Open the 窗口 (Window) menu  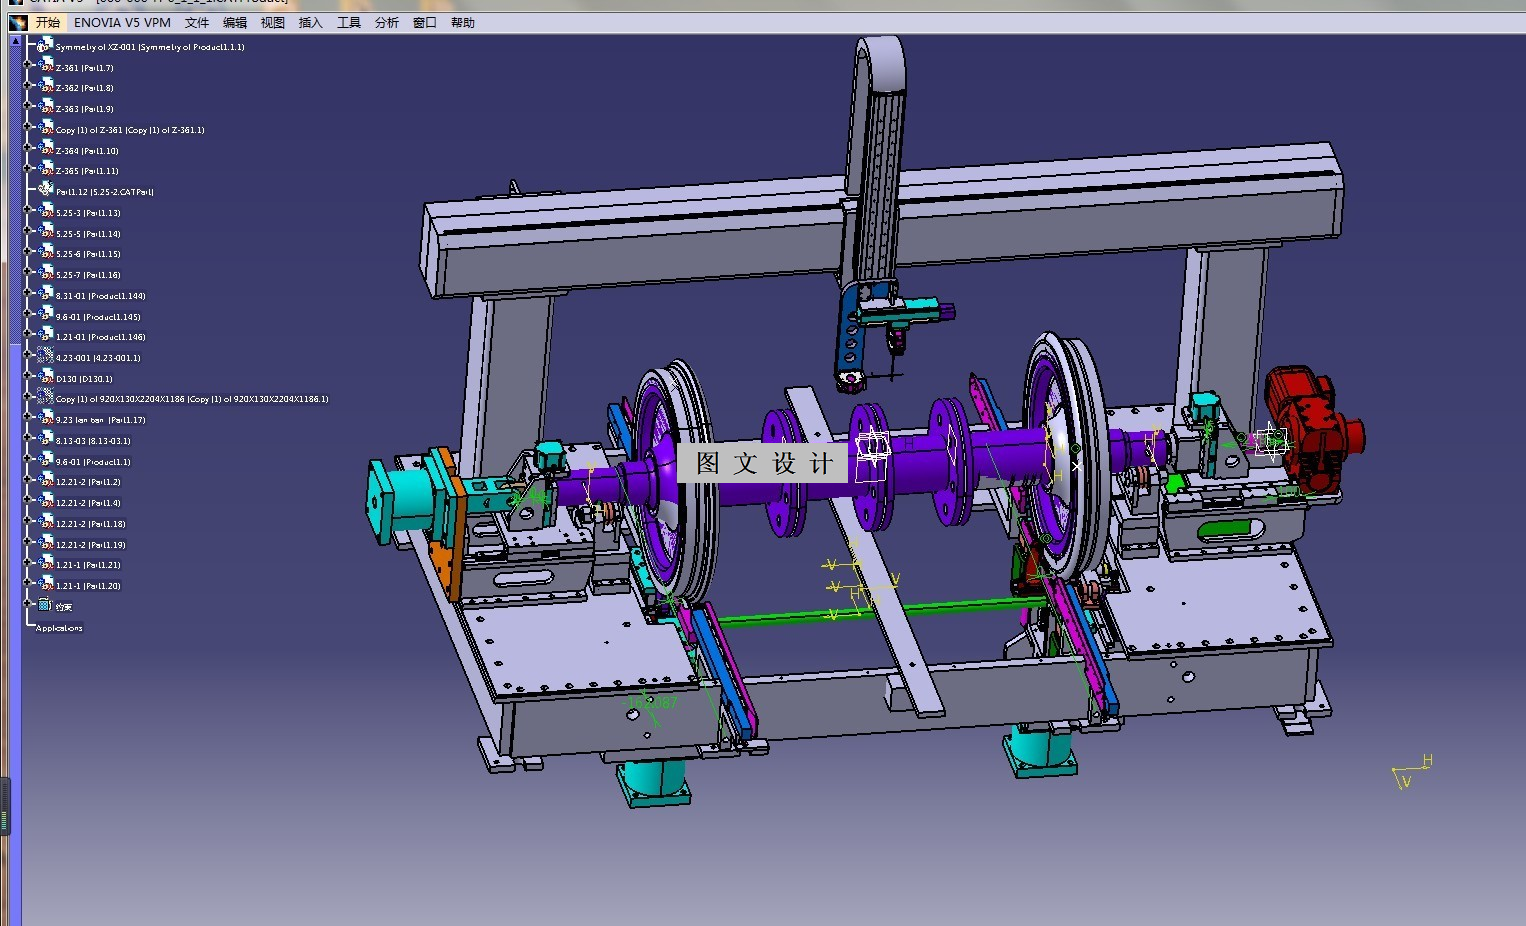(x=425, y=22)
